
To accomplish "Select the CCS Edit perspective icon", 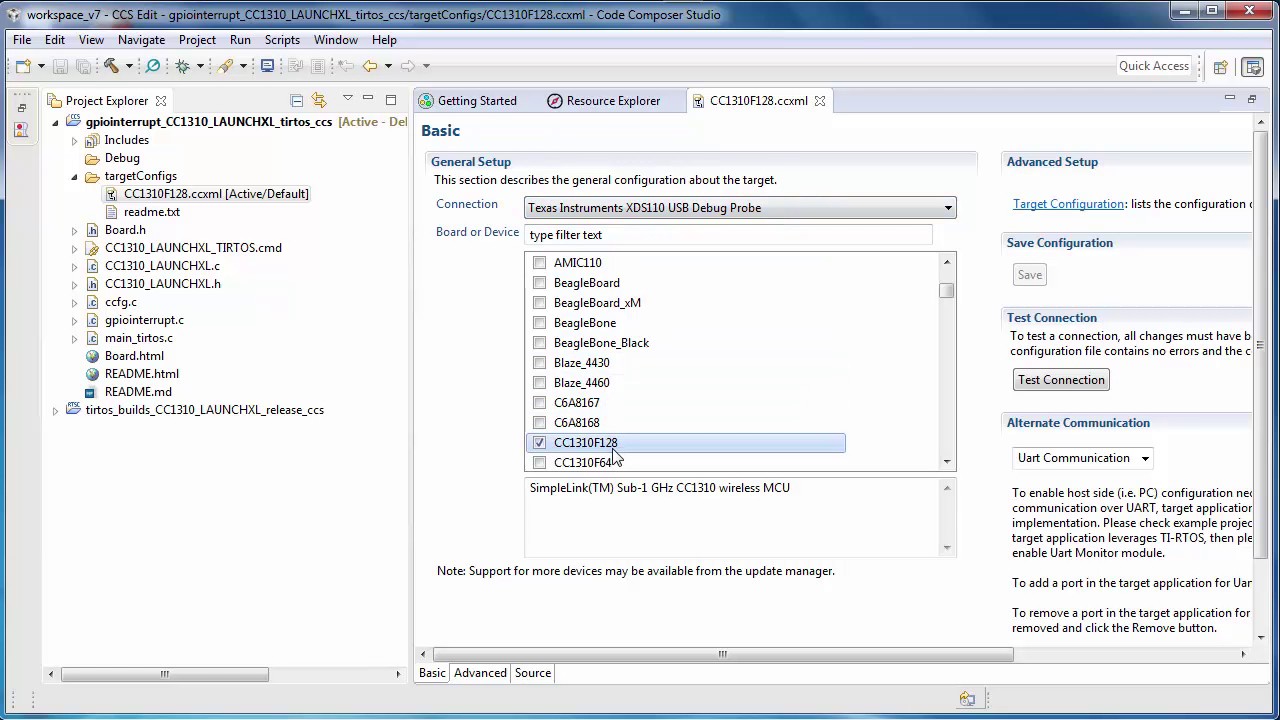I will point(1253,67).
